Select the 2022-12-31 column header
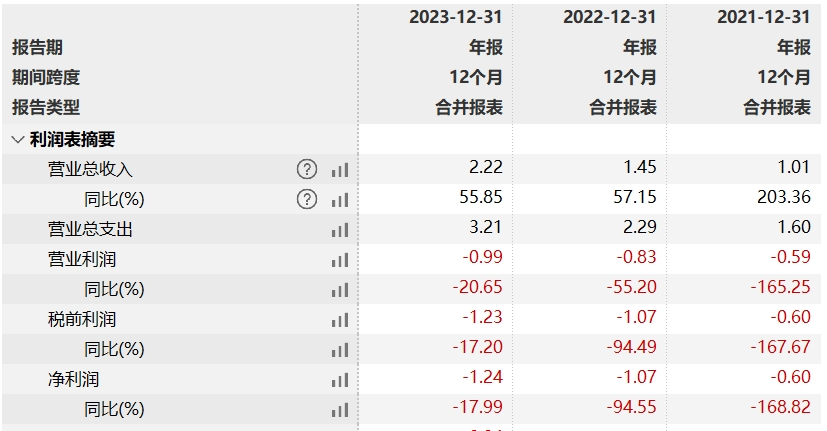This screenshot has width=827, height=431. point(610,17)
